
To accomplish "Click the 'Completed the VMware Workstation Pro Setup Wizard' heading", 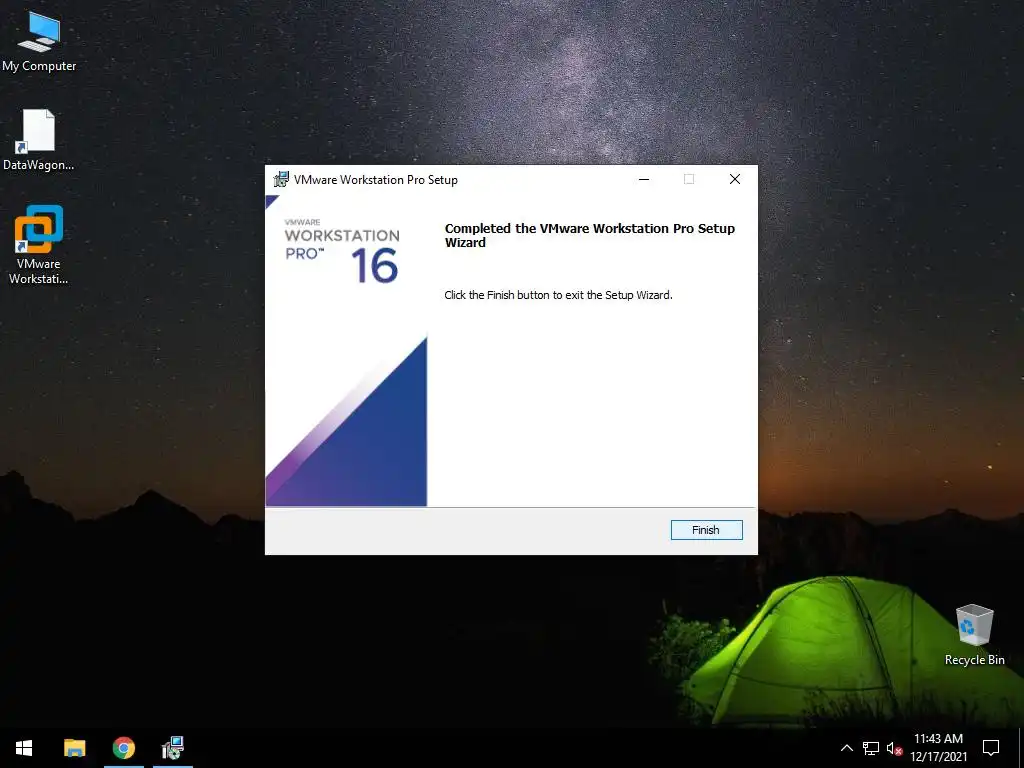I will [590, 235].
